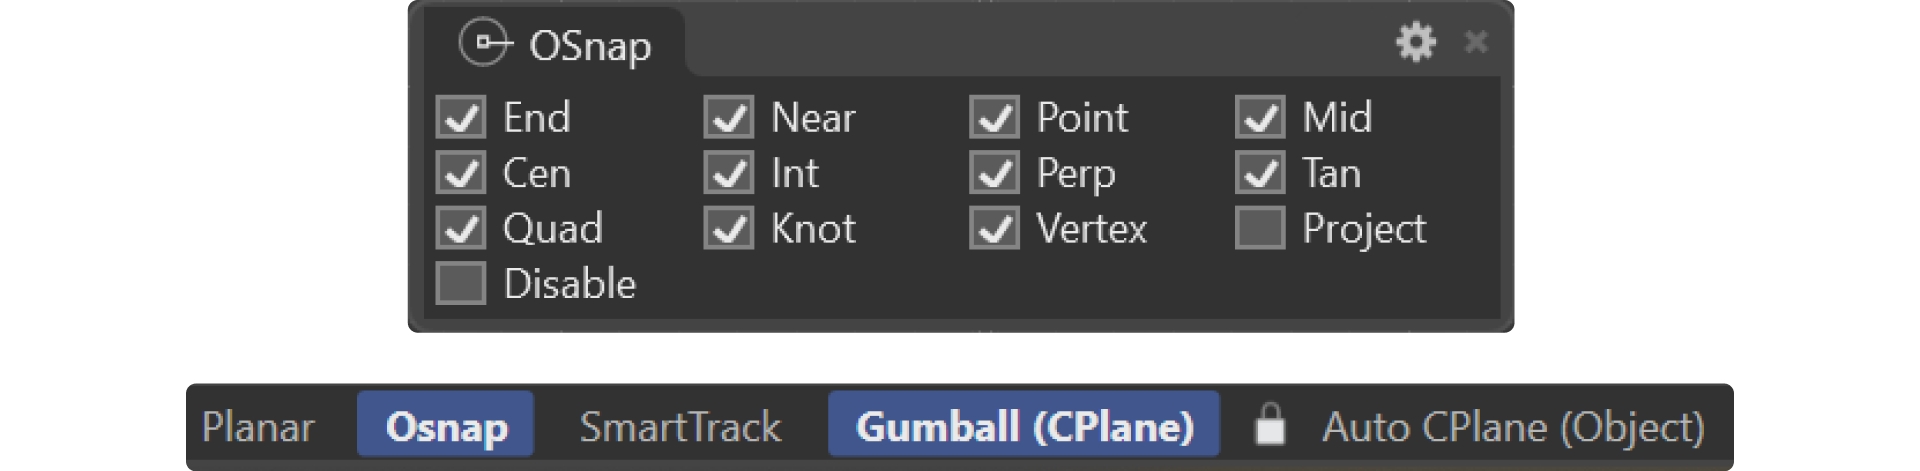Turn off the Mid snap checkbox
1920x471 pixels.
click(1260, 118)
